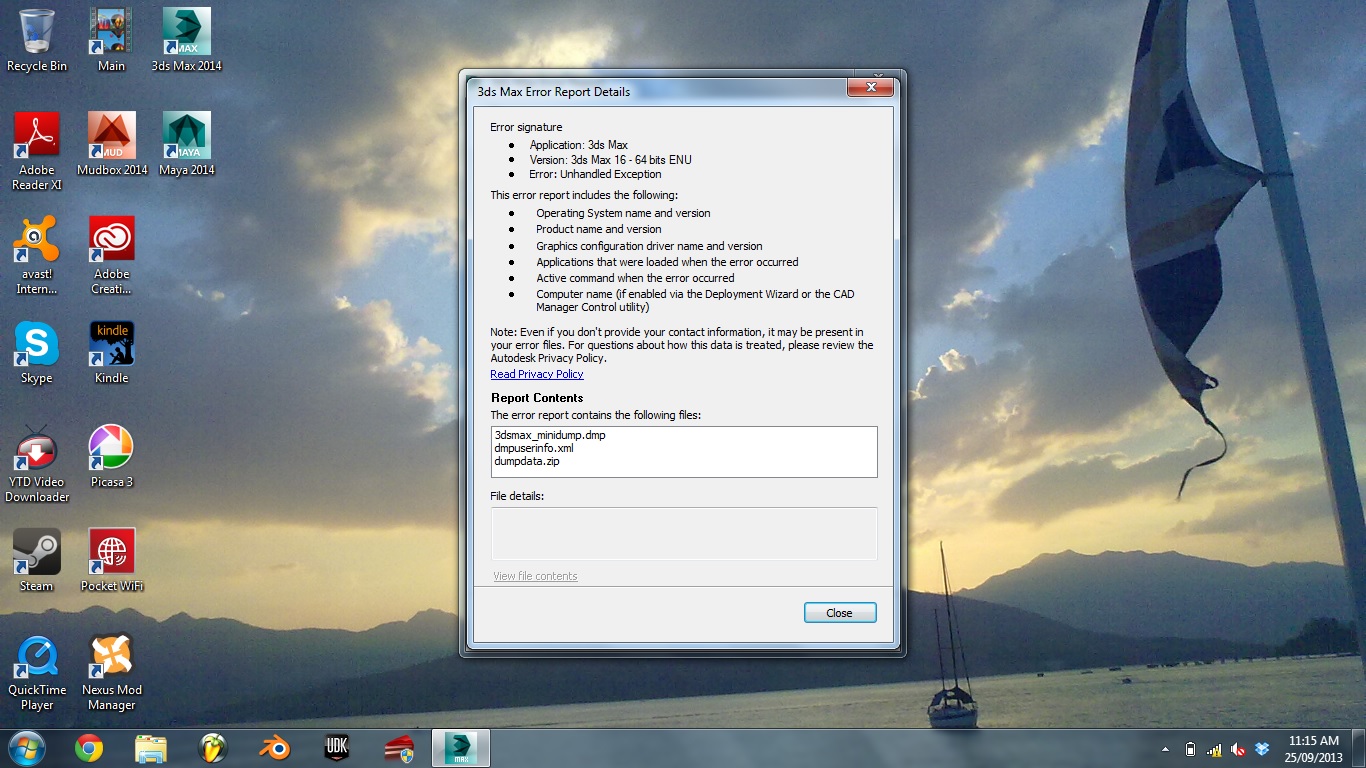This screenshot has height=768, width=1366.
Task: Open the Recycle Bin desktop icon
Action: tap(37, 40)
